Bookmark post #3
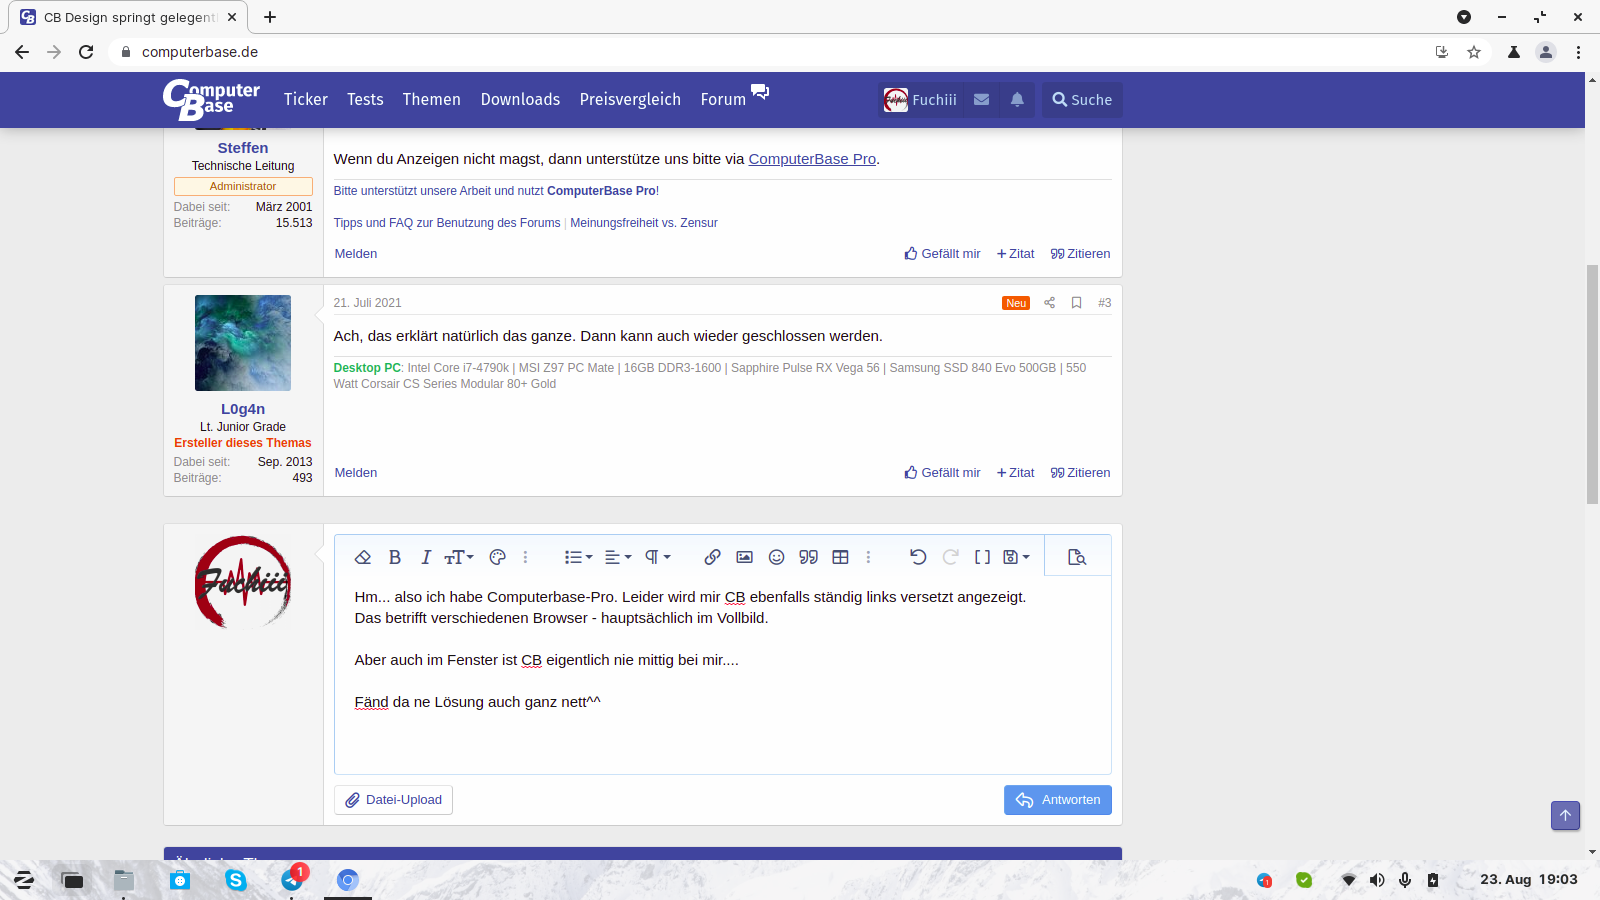Viewport: 1600px width, 900px height. coord(1077,303)
